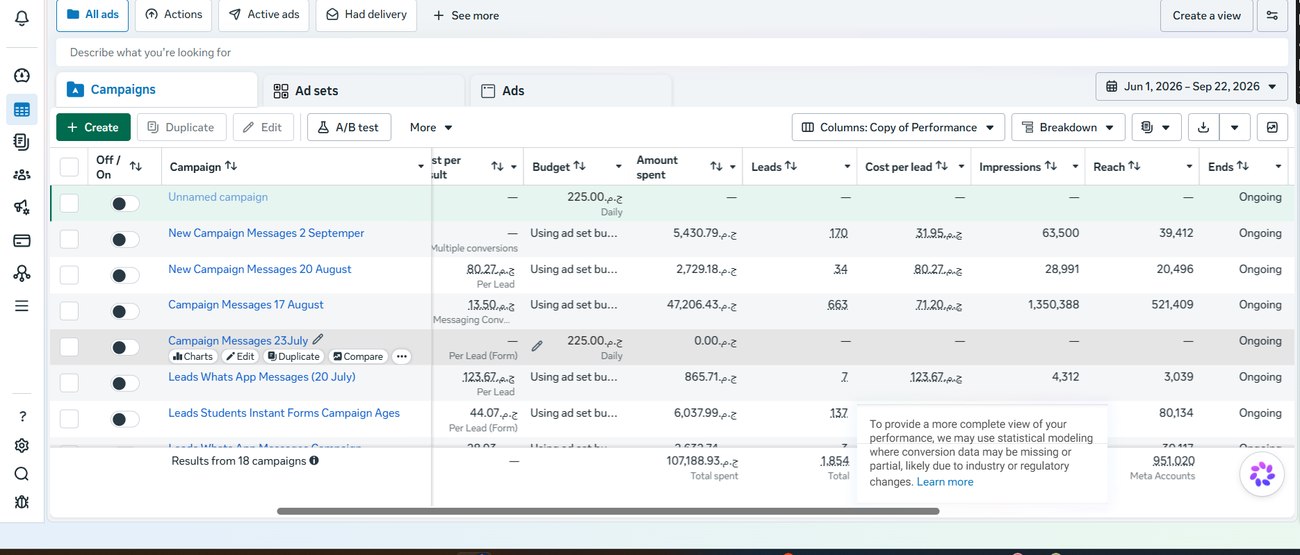Open the Audiences people icon in sidebar

click(21, 174)
